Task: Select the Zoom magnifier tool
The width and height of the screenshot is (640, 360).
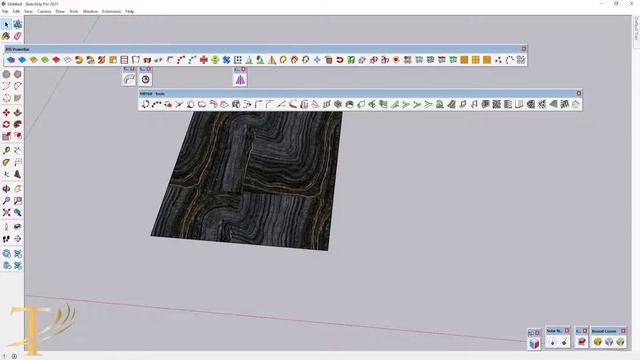Action: (6, 201)
